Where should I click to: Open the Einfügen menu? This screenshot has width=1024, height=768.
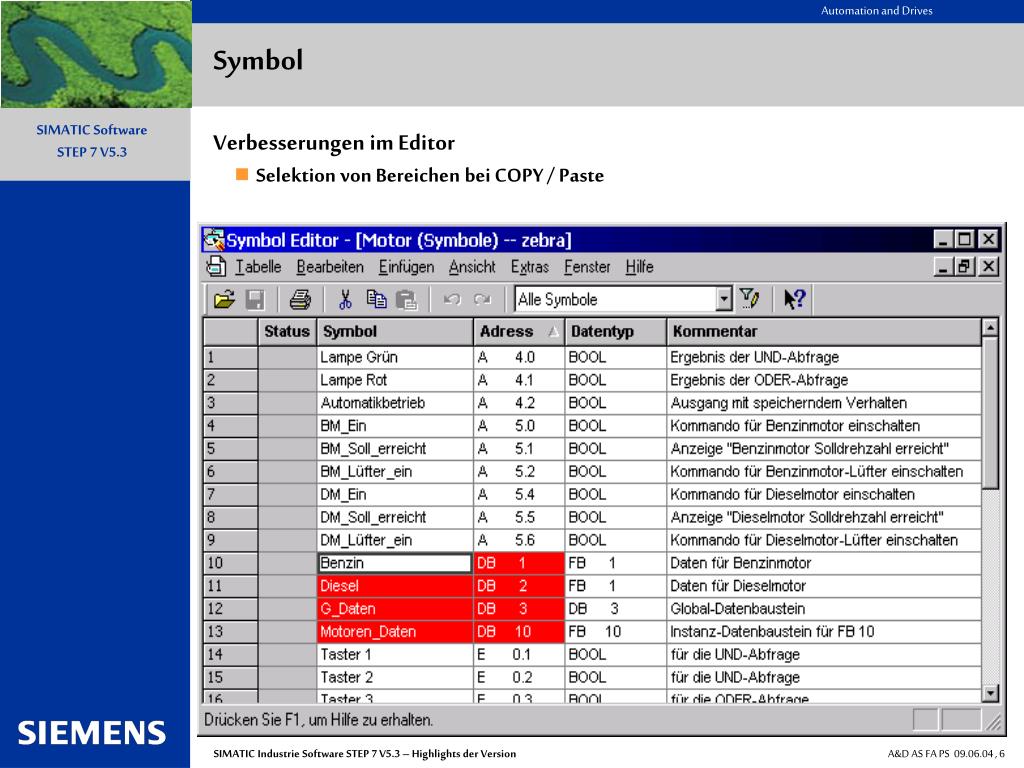(x=406, y=267)
